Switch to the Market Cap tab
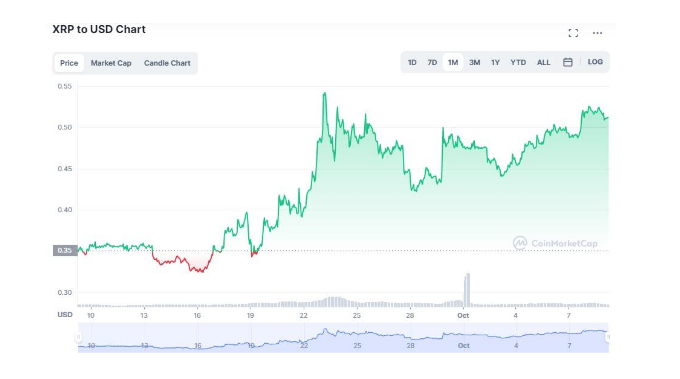Viewport: 680px width, 379px height. tap(111, 63)
